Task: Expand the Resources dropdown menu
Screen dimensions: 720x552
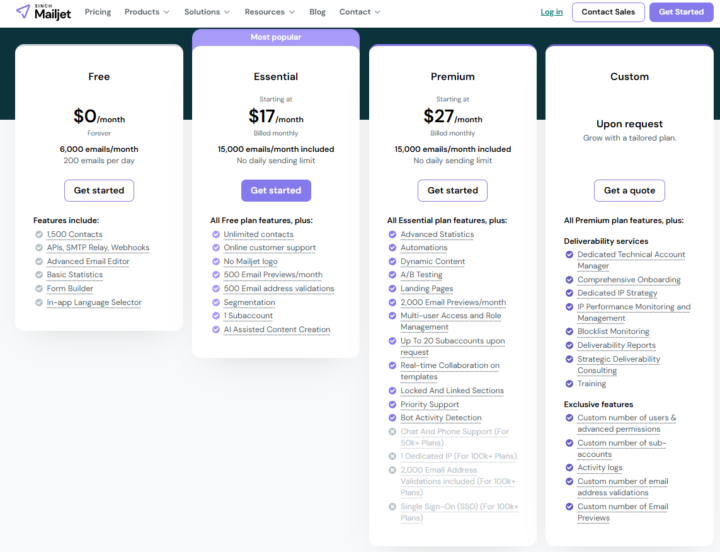Action: coord(270,12)
